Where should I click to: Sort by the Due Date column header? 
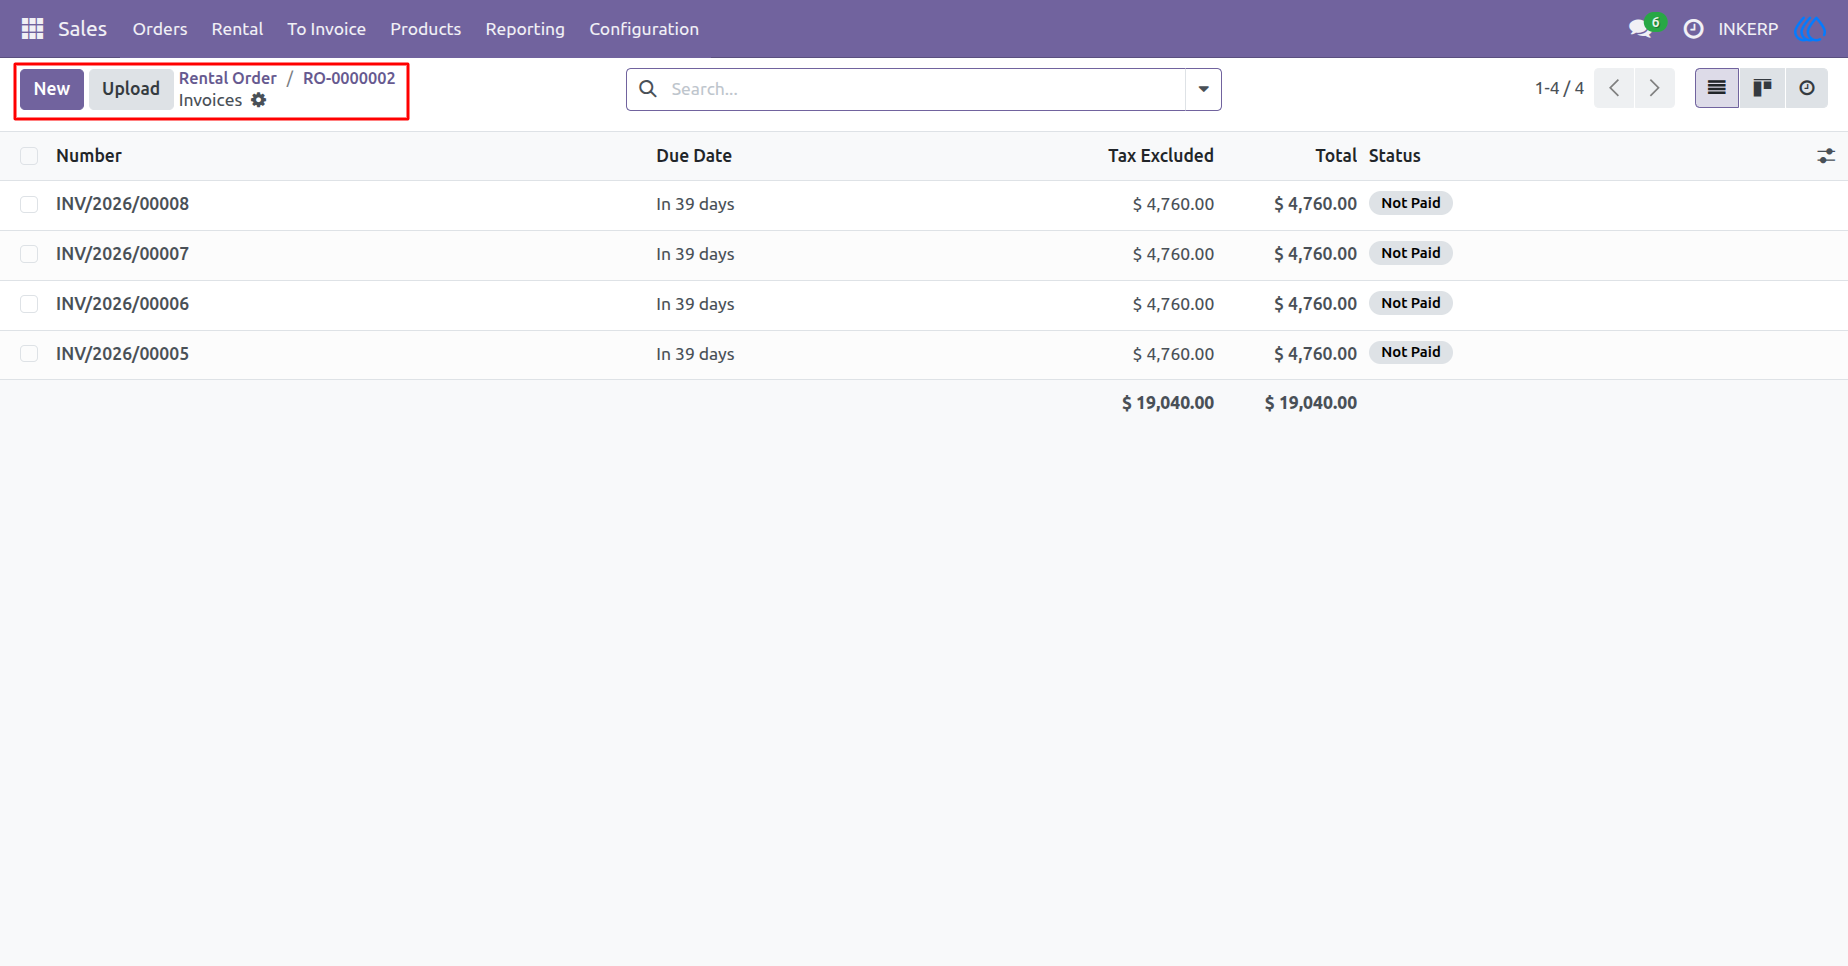pyautogui.click(x=694, y=156)
